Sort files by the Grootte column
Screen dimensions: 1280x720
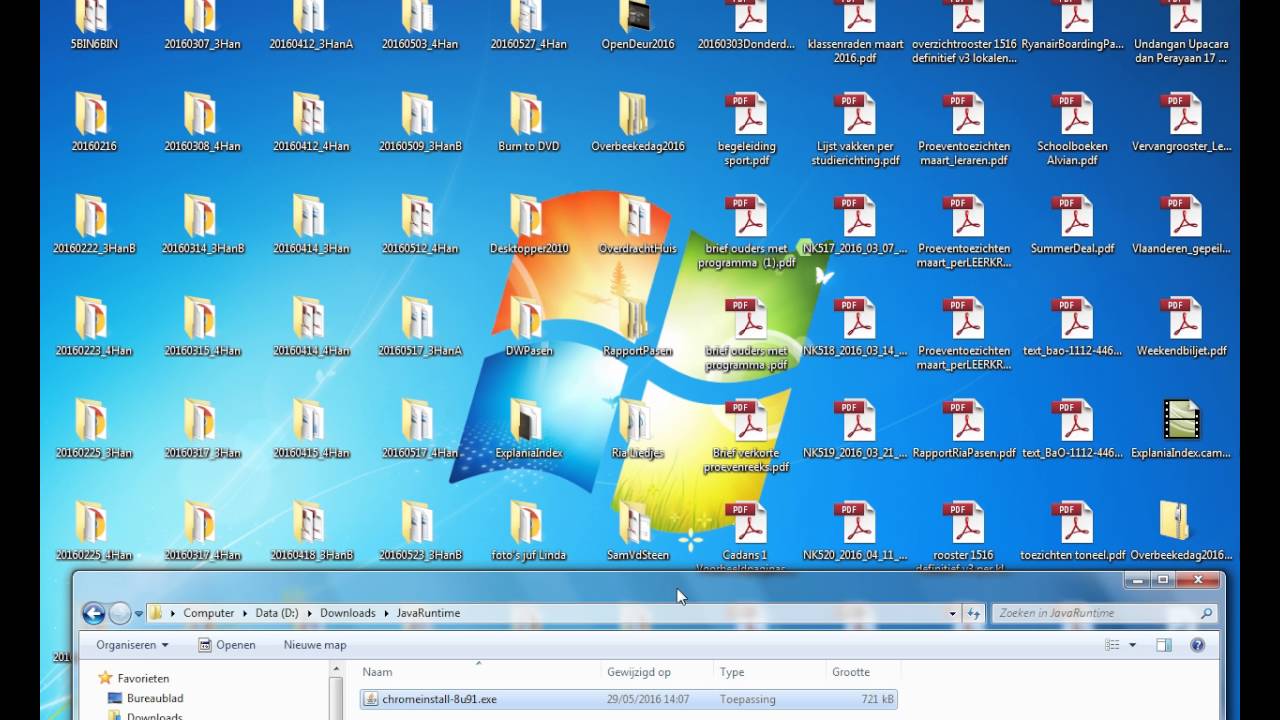point(862,672)
